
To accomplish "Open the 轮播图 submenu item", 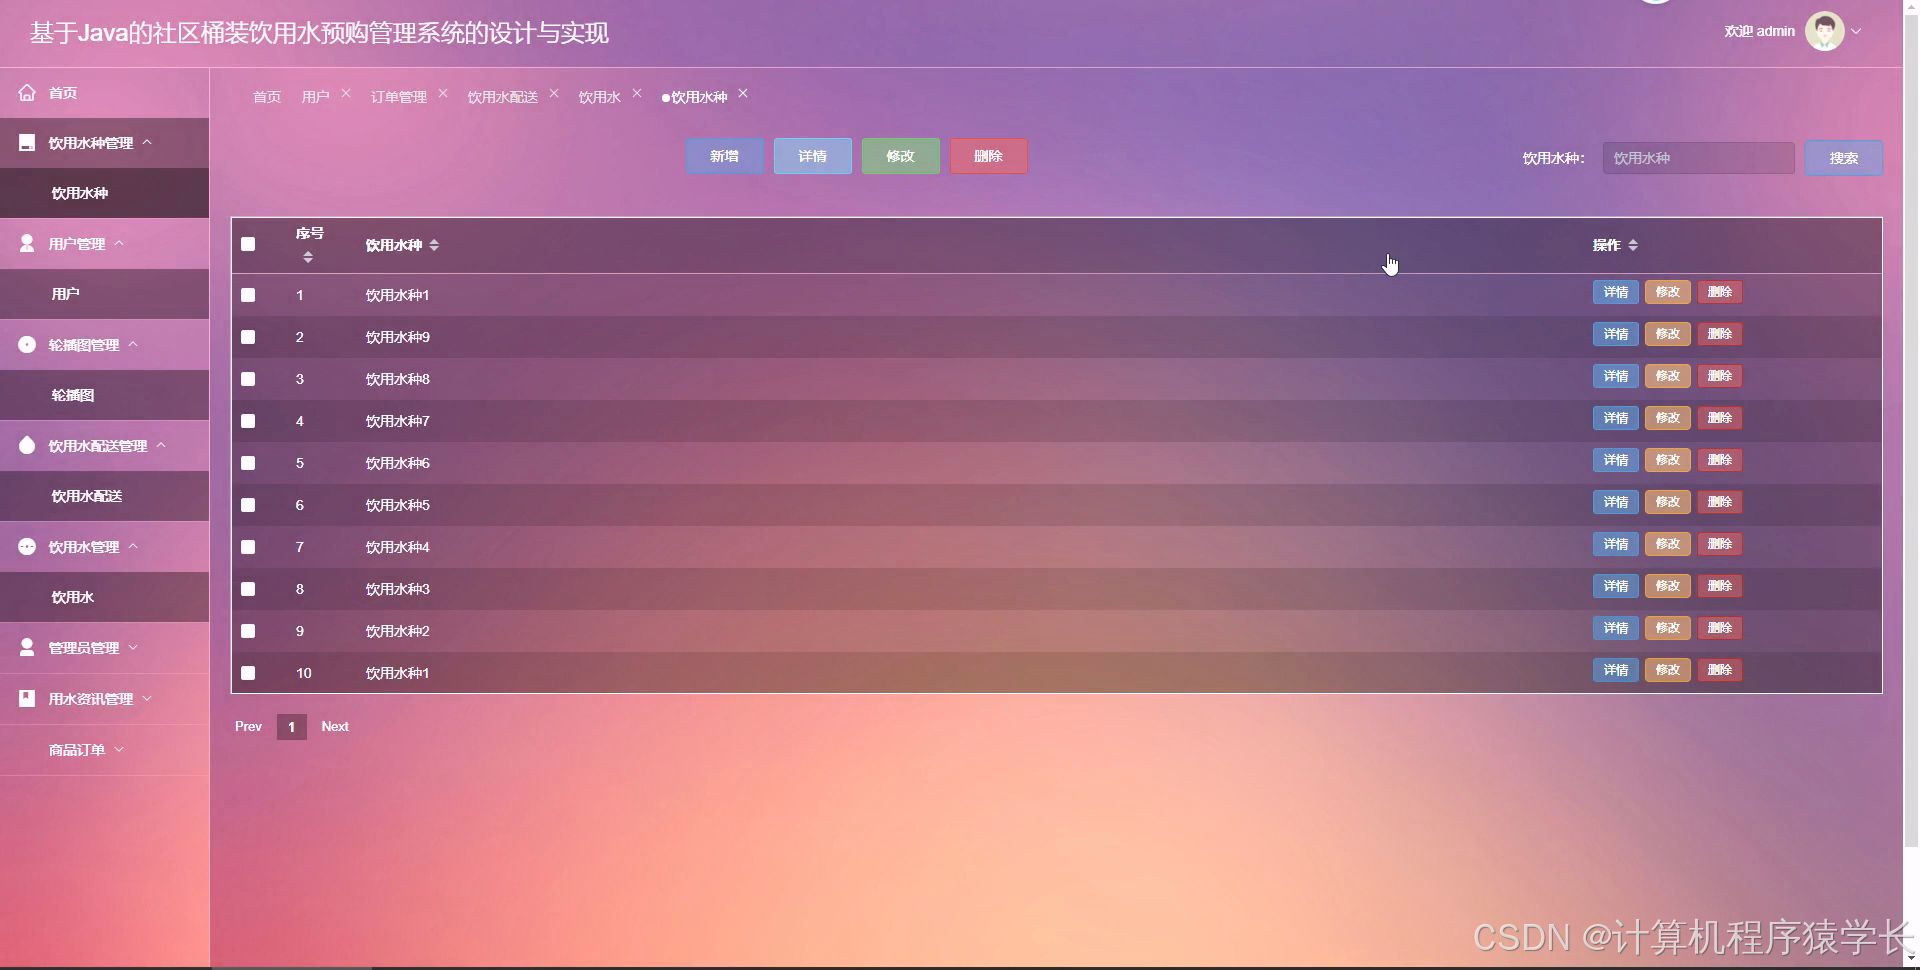I will [x=104, y=395].
